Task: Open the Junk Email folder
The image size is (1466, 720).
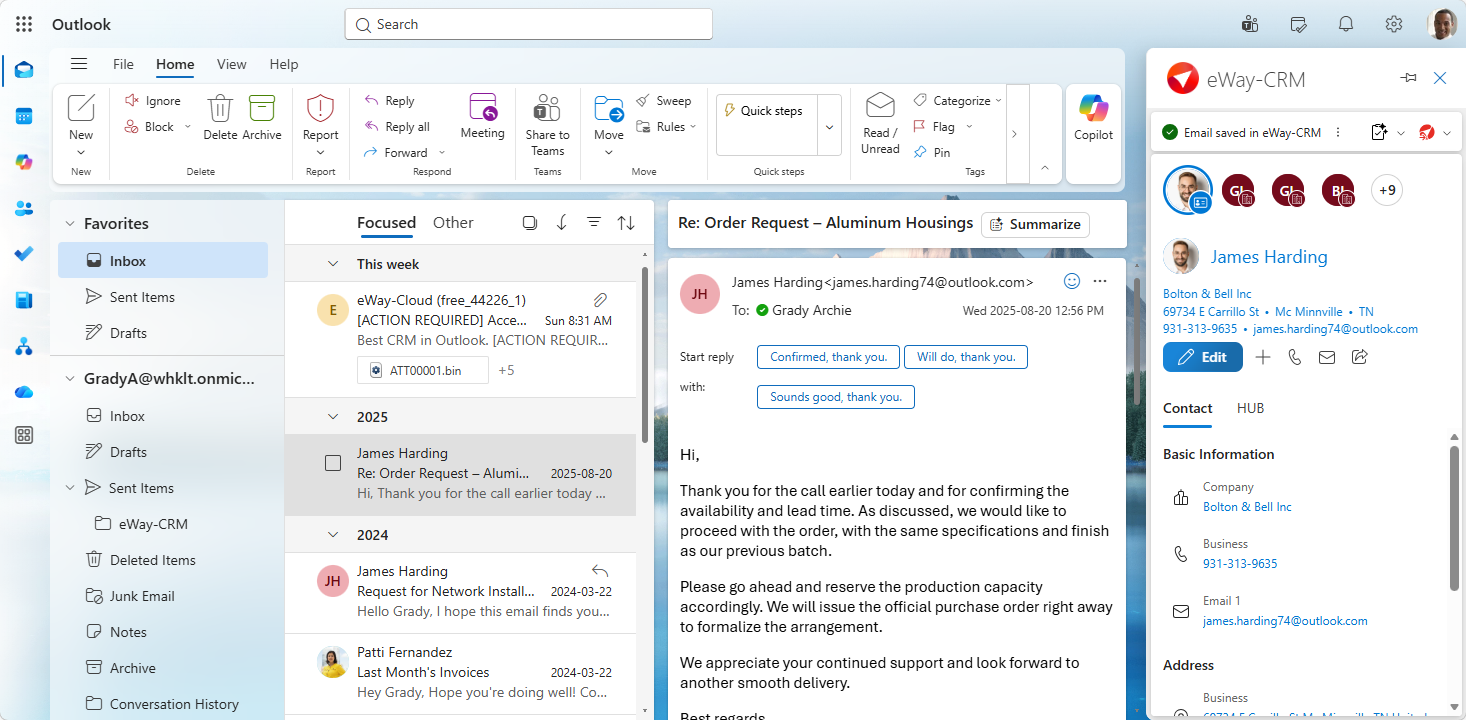Action: 142,596
